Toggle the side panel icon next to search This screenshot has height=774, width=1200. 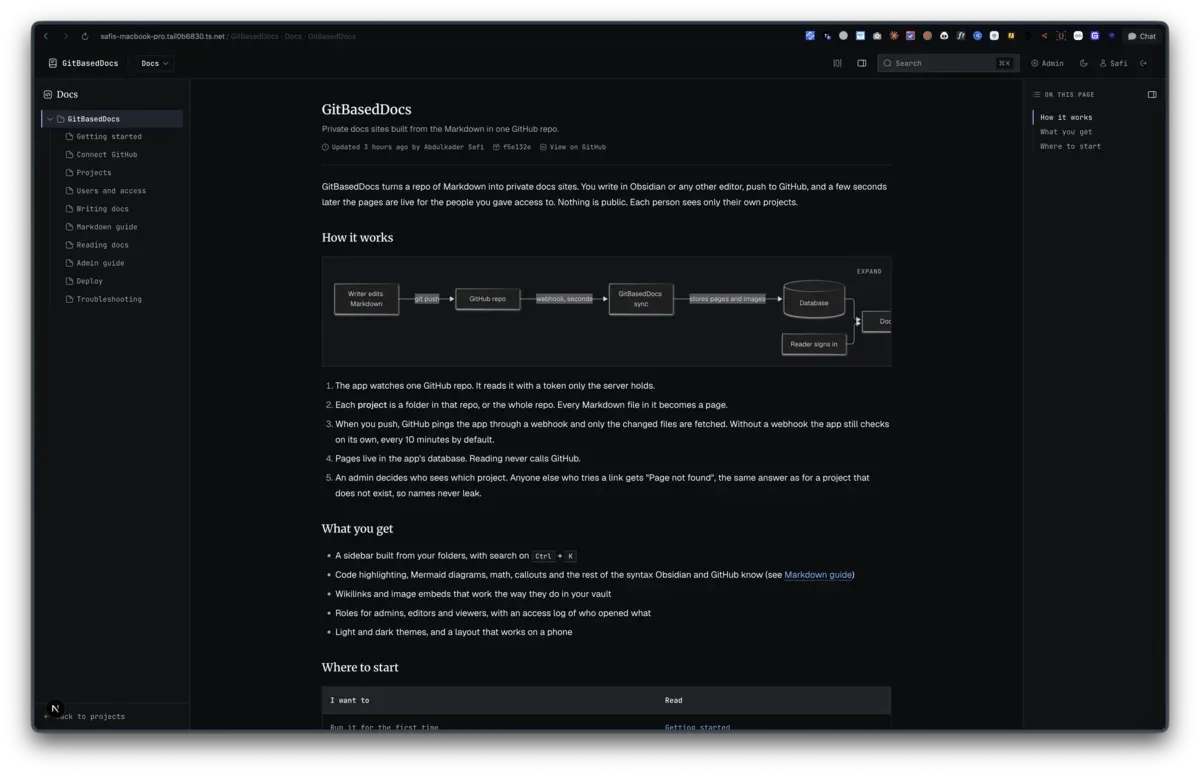point(862,63)
